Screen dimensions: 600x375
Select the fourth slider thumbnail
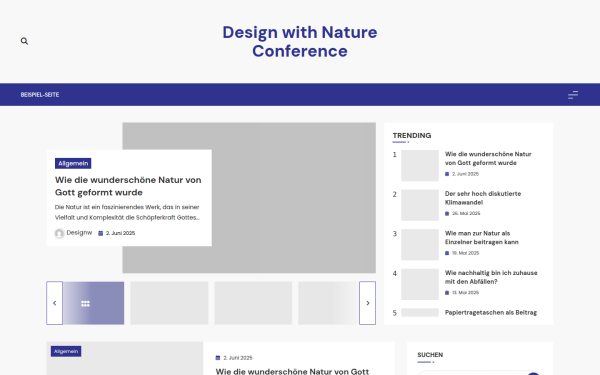point(328,303)
